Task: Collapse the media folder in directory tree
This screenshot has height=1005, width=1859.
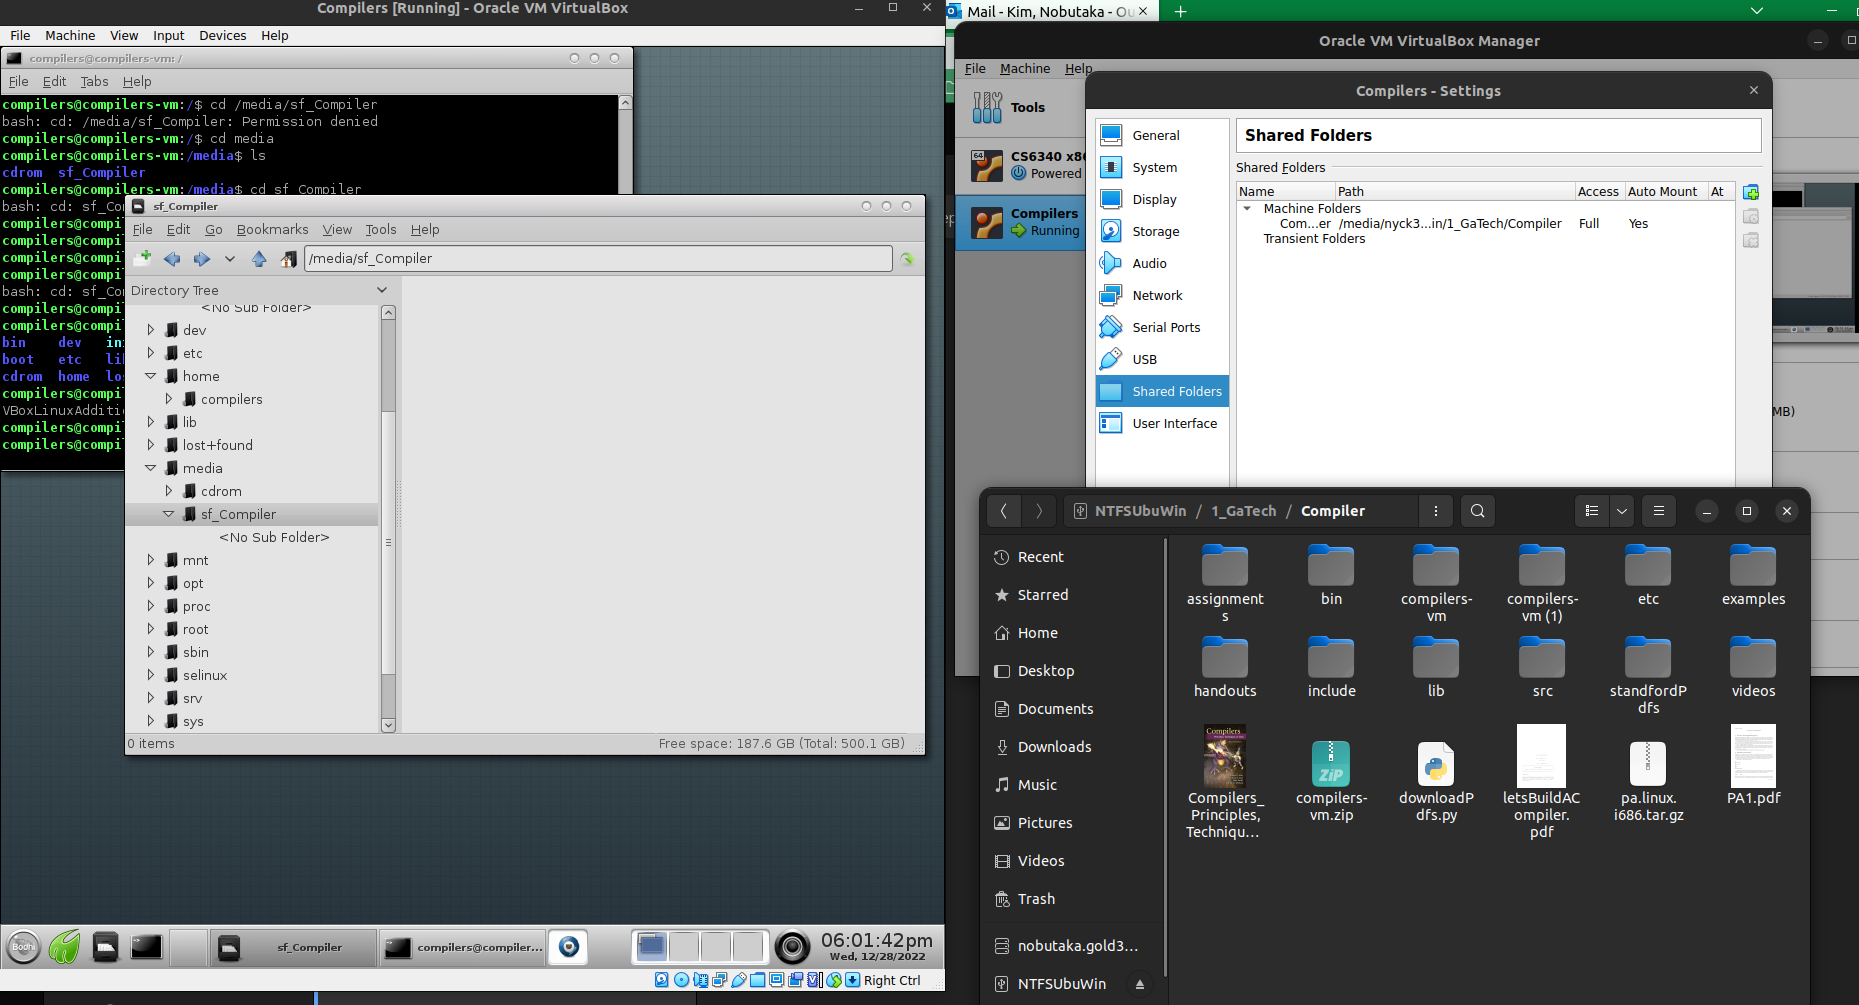Action: point(151,468)
